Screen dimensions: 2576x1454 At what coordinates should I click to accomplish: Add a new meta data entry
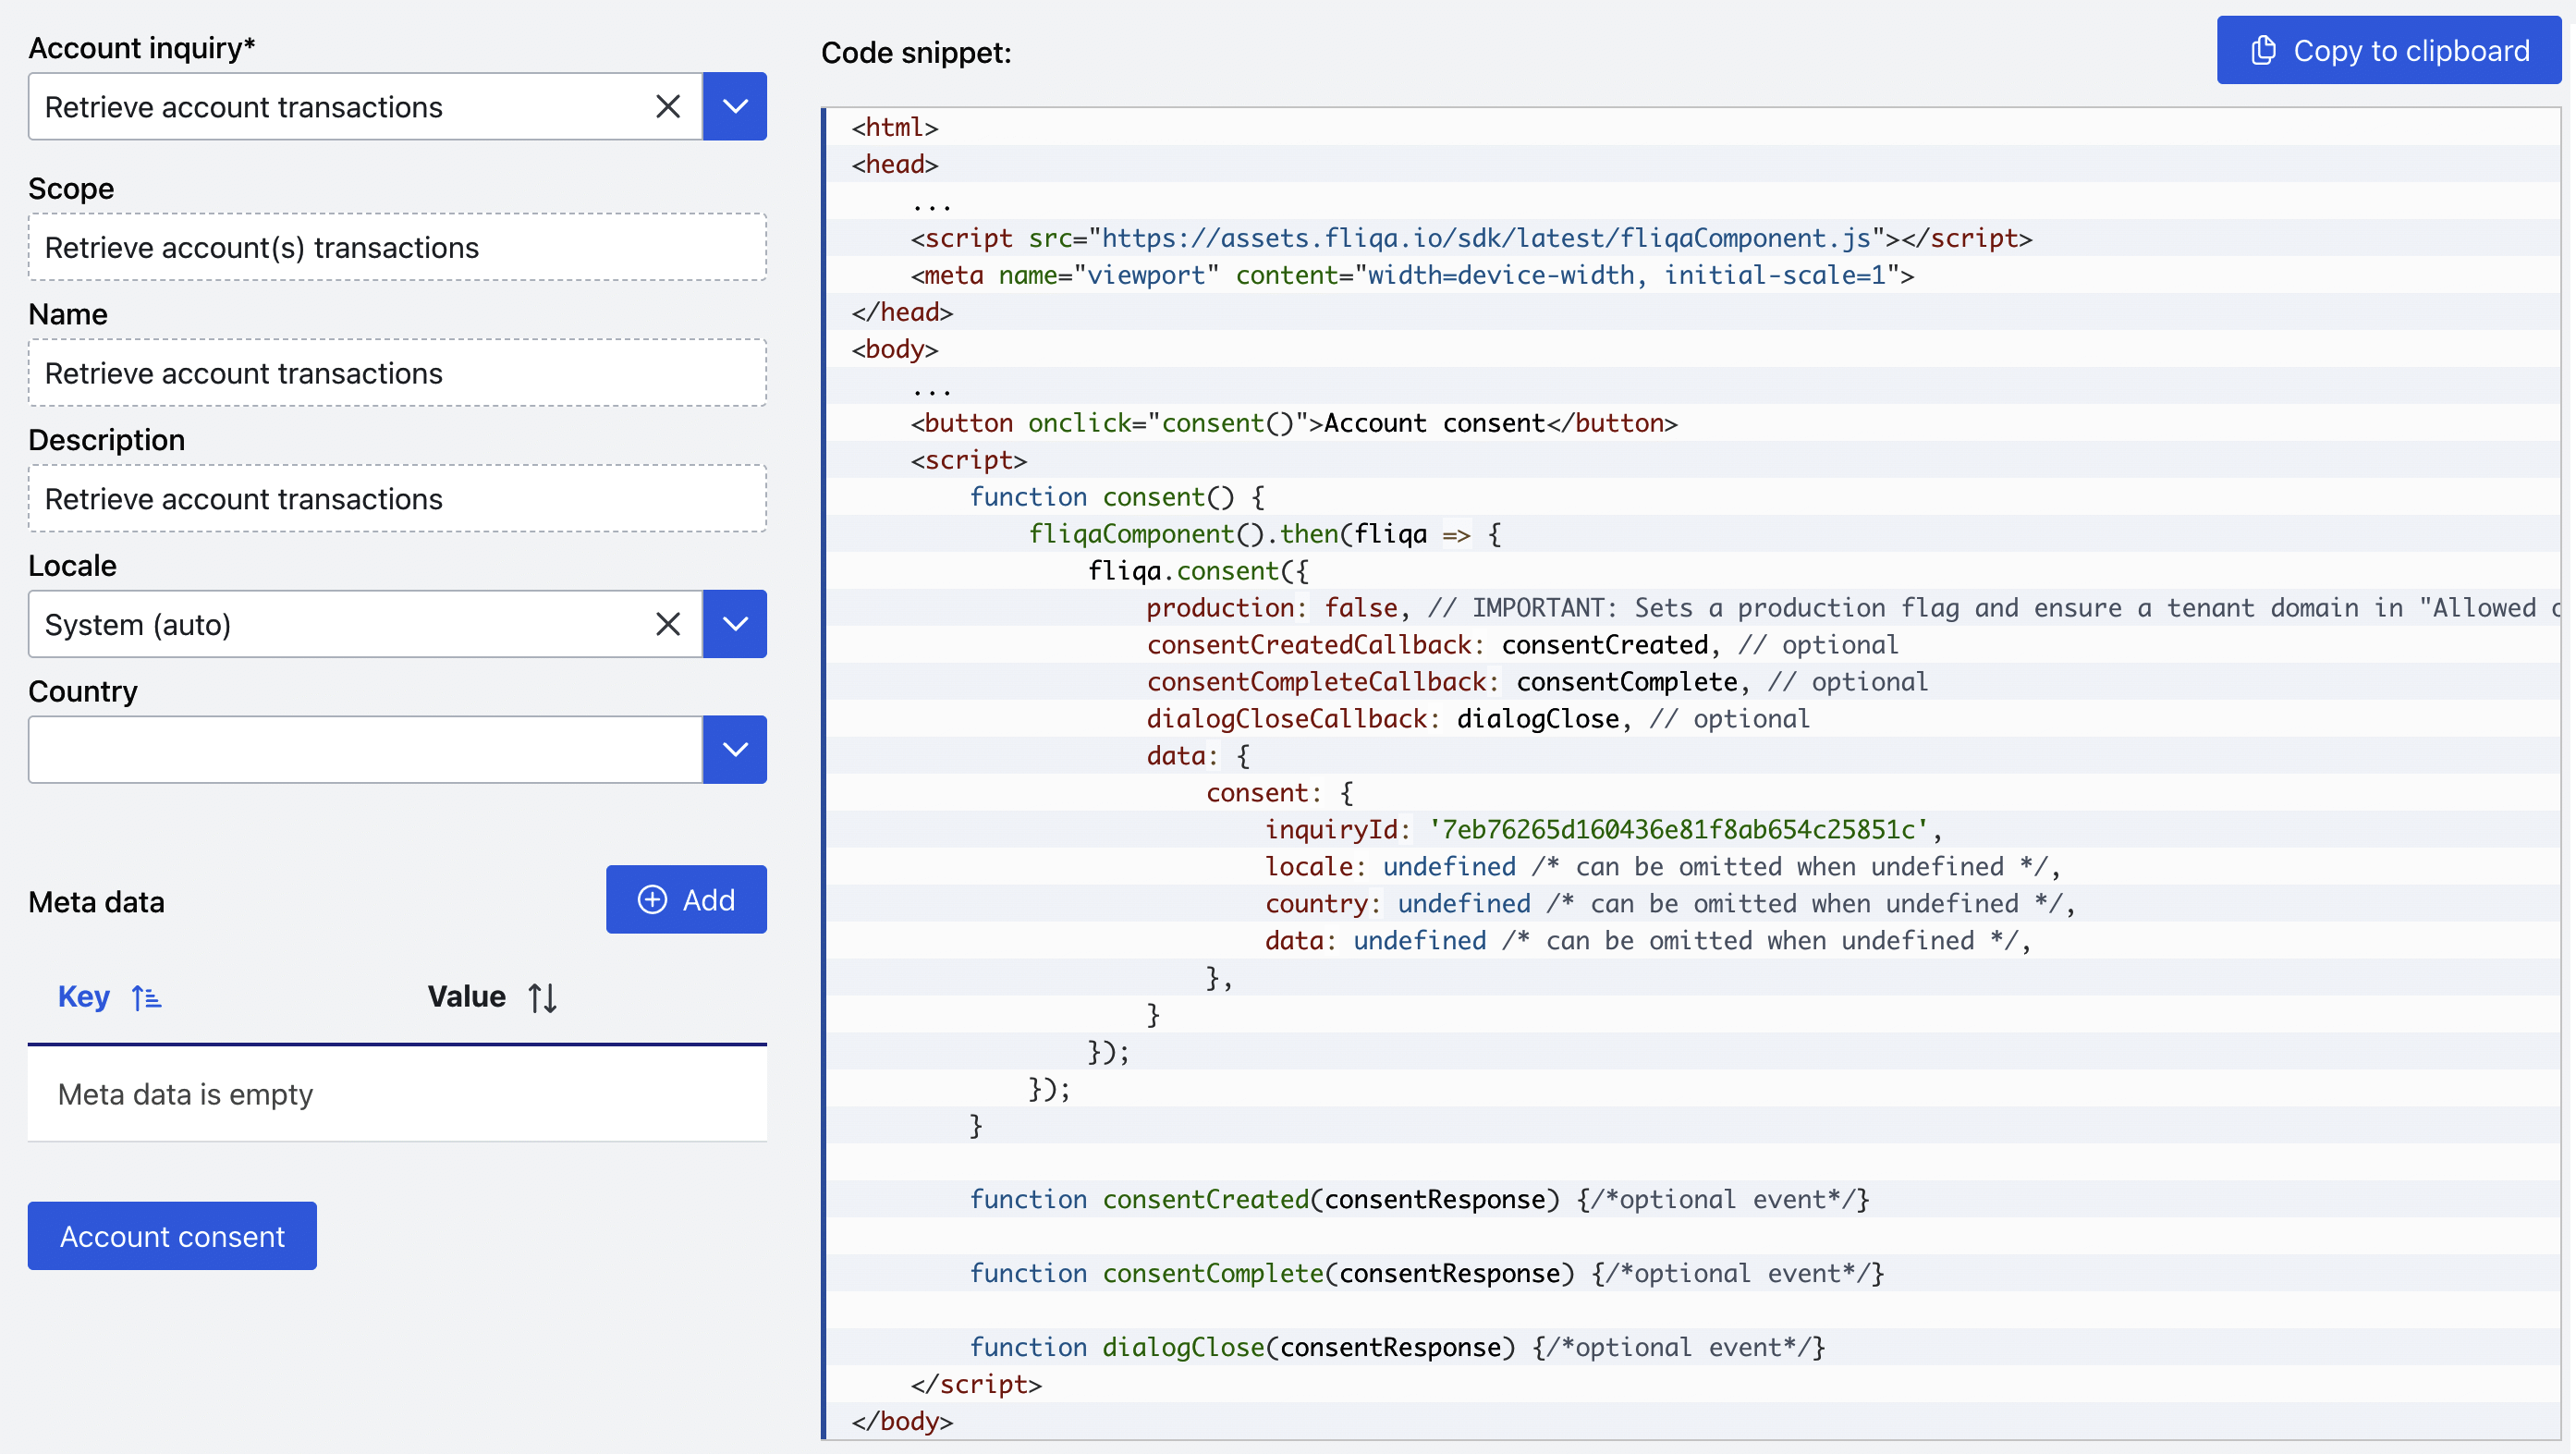(x=686, y=899)
